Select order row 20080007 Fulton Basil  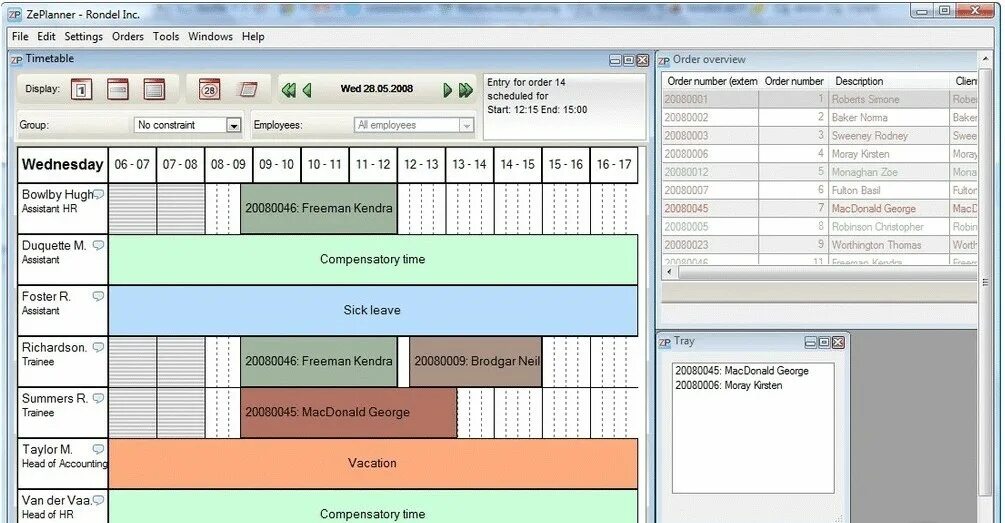[x=819, y=190]
